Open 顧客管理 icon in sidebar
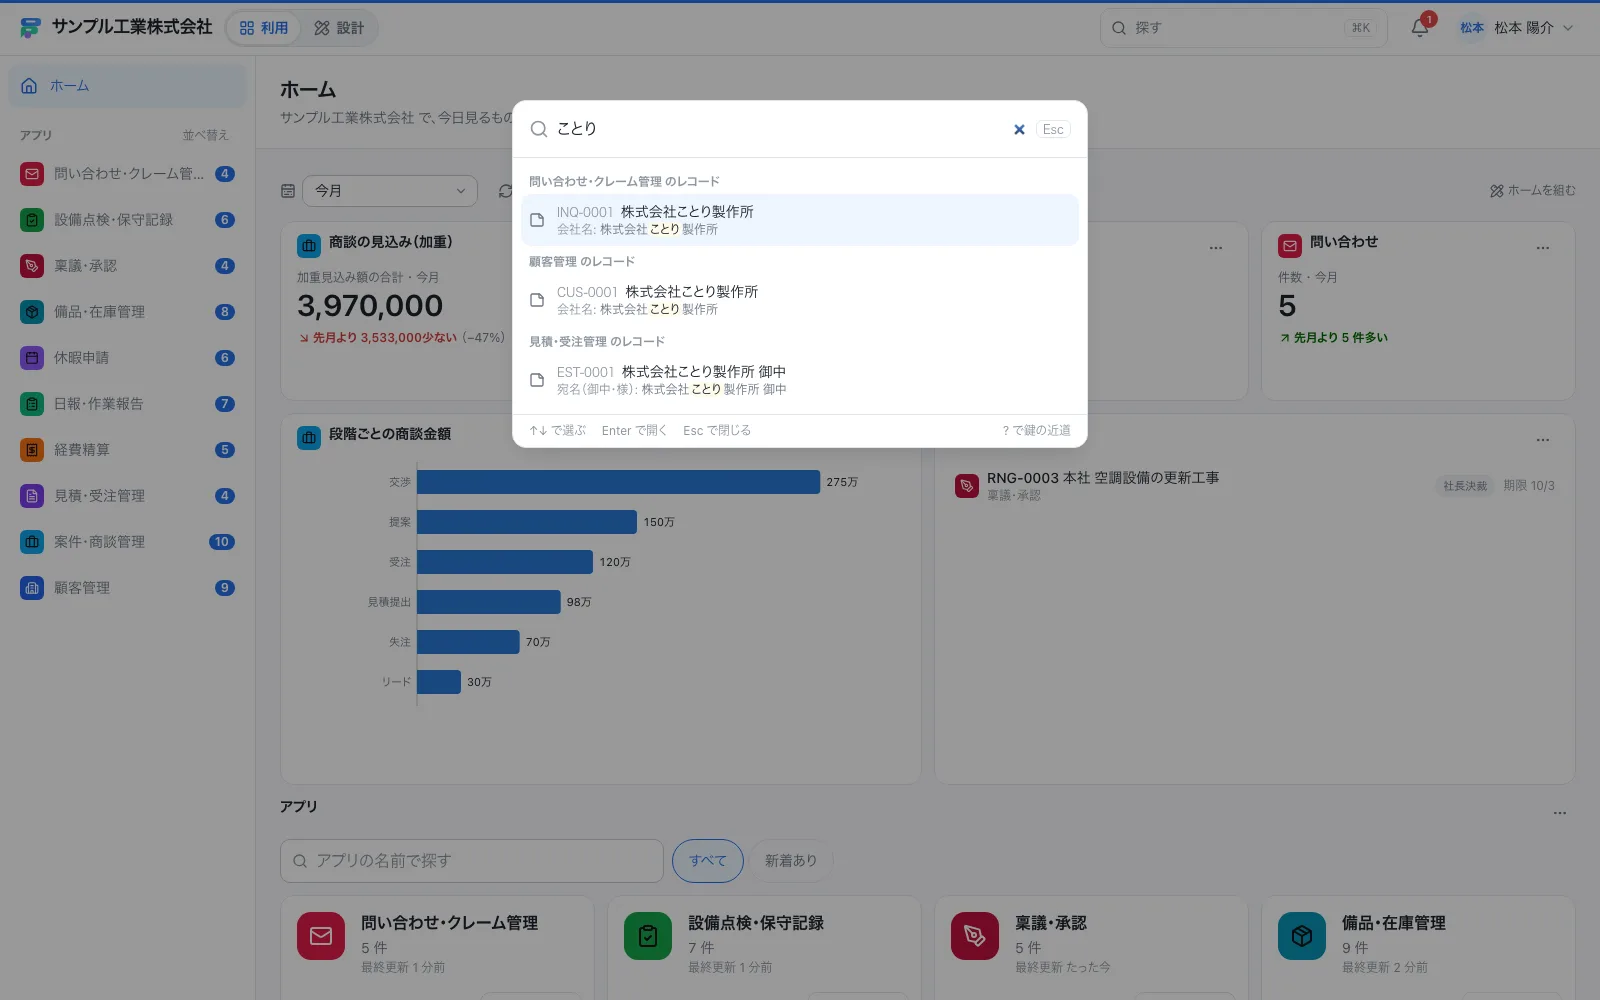 tap(32, 588)
